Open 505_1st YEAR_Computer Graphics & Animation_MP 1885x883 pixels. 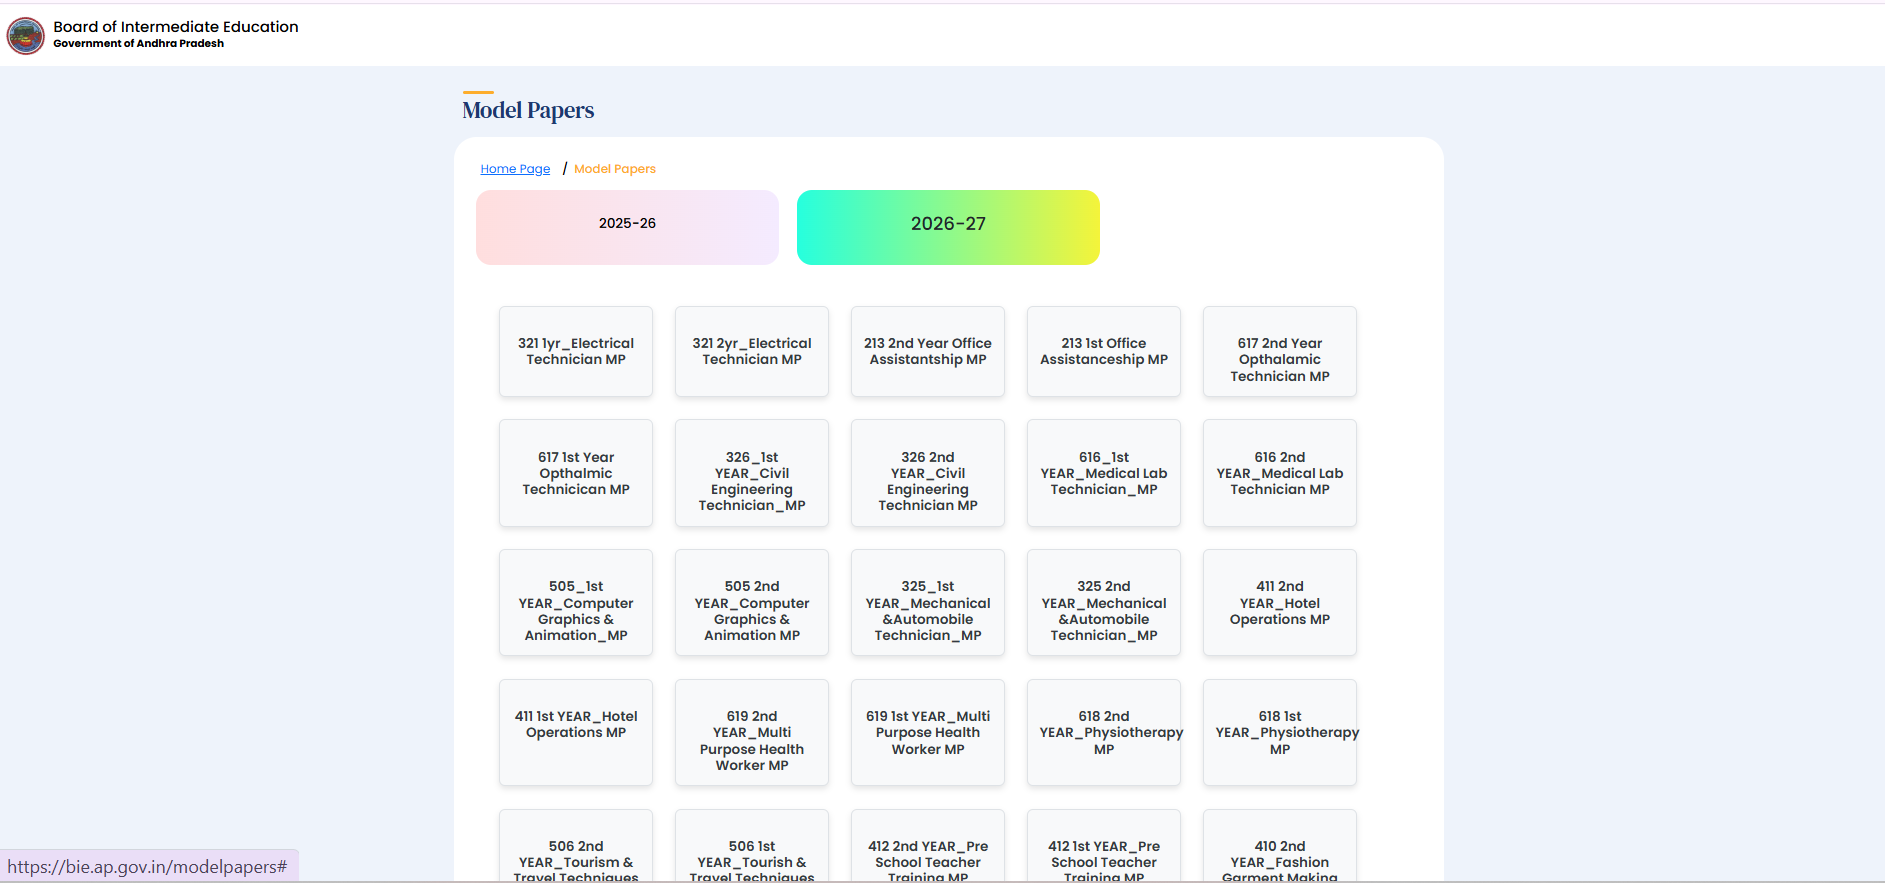tap(576, 603)
